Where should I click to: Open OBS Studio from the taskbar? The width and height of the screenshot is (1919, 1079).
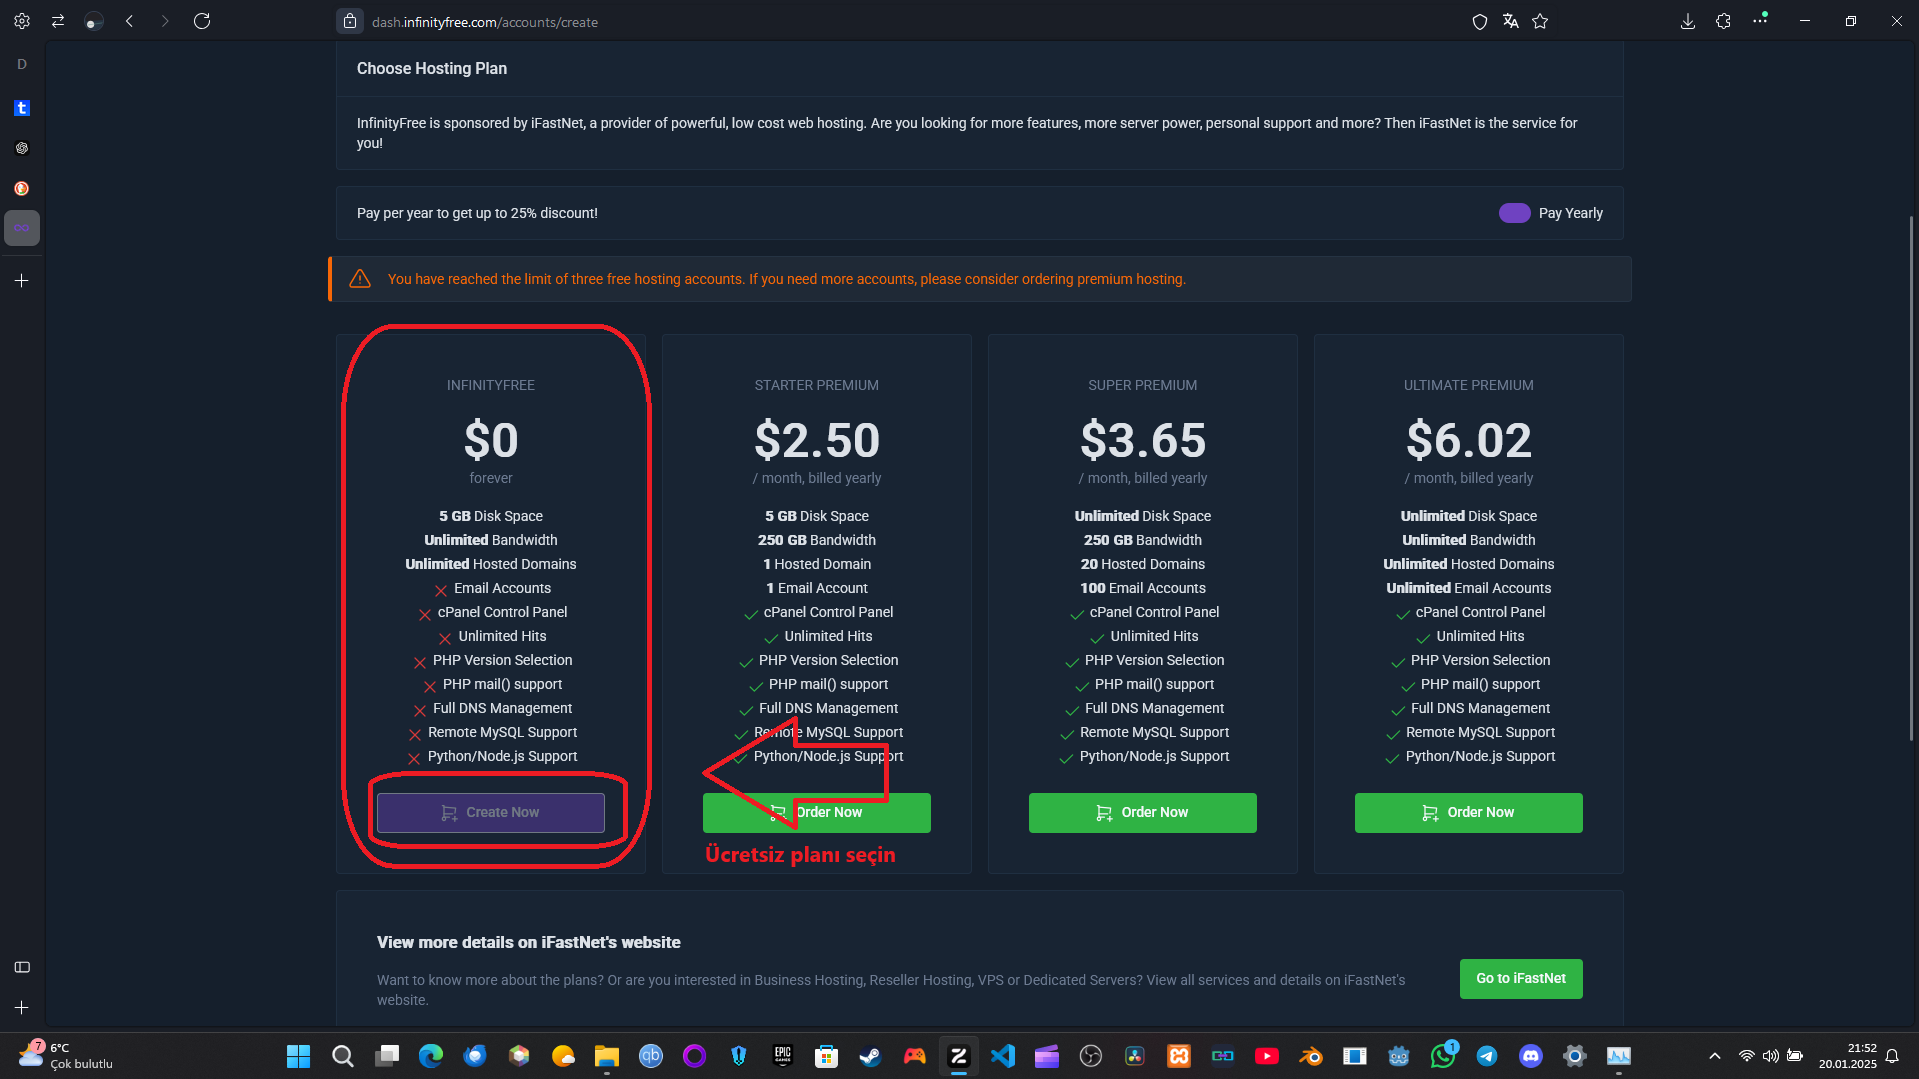(1091, 1056)
